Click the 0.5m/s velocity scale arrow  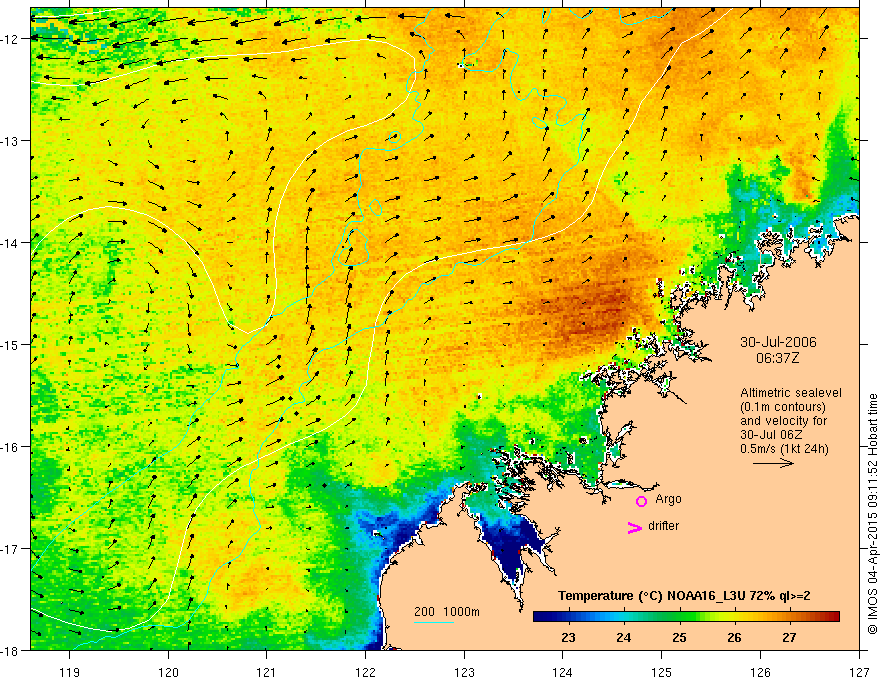tap(773, 463)
